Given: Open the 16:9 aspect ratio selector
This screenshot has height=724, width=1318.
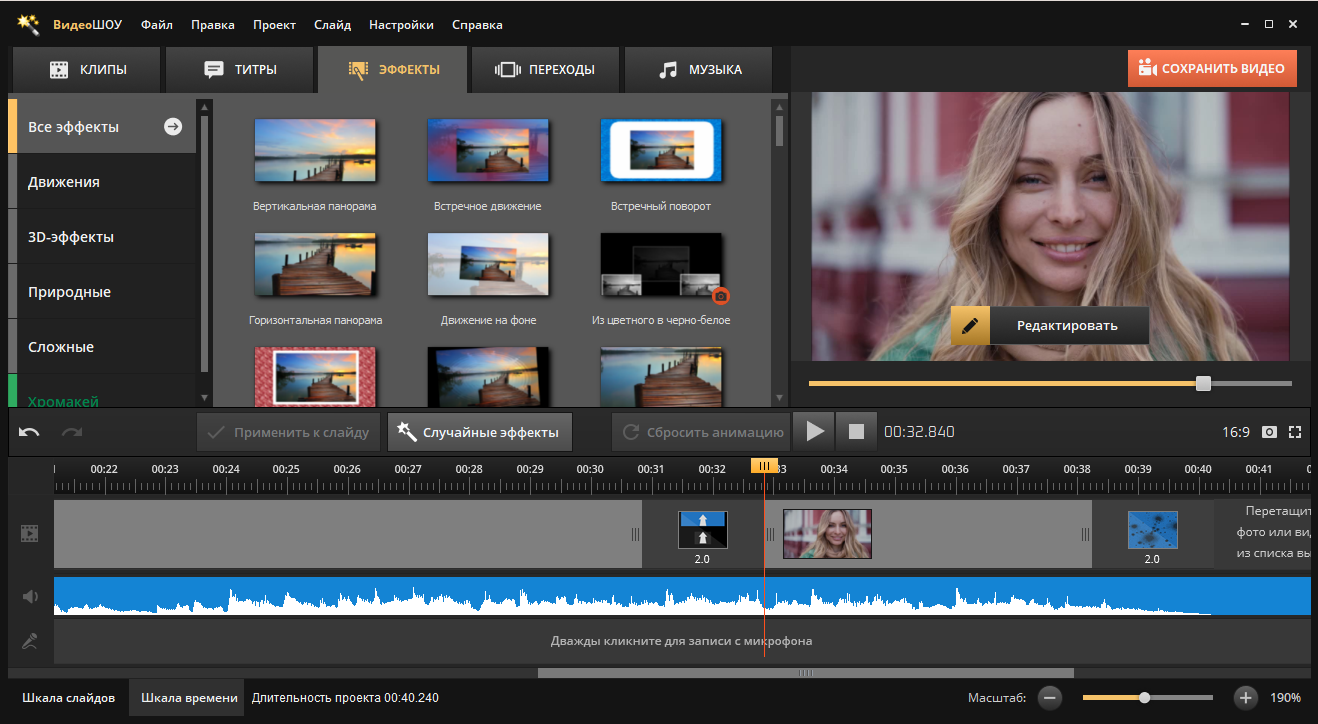Looking at the screenshot, I should tap(1235, 432).
